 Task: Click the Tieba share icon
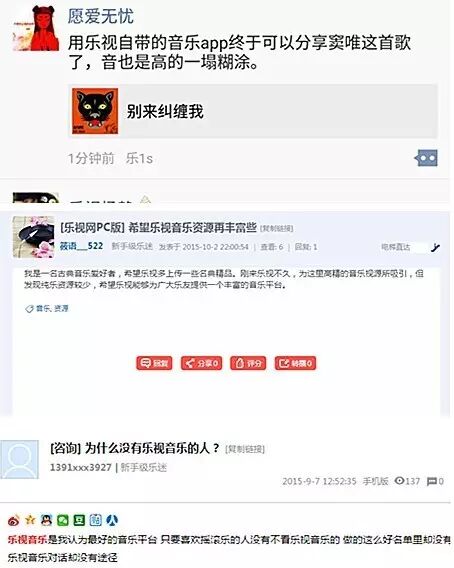(96, 520)
